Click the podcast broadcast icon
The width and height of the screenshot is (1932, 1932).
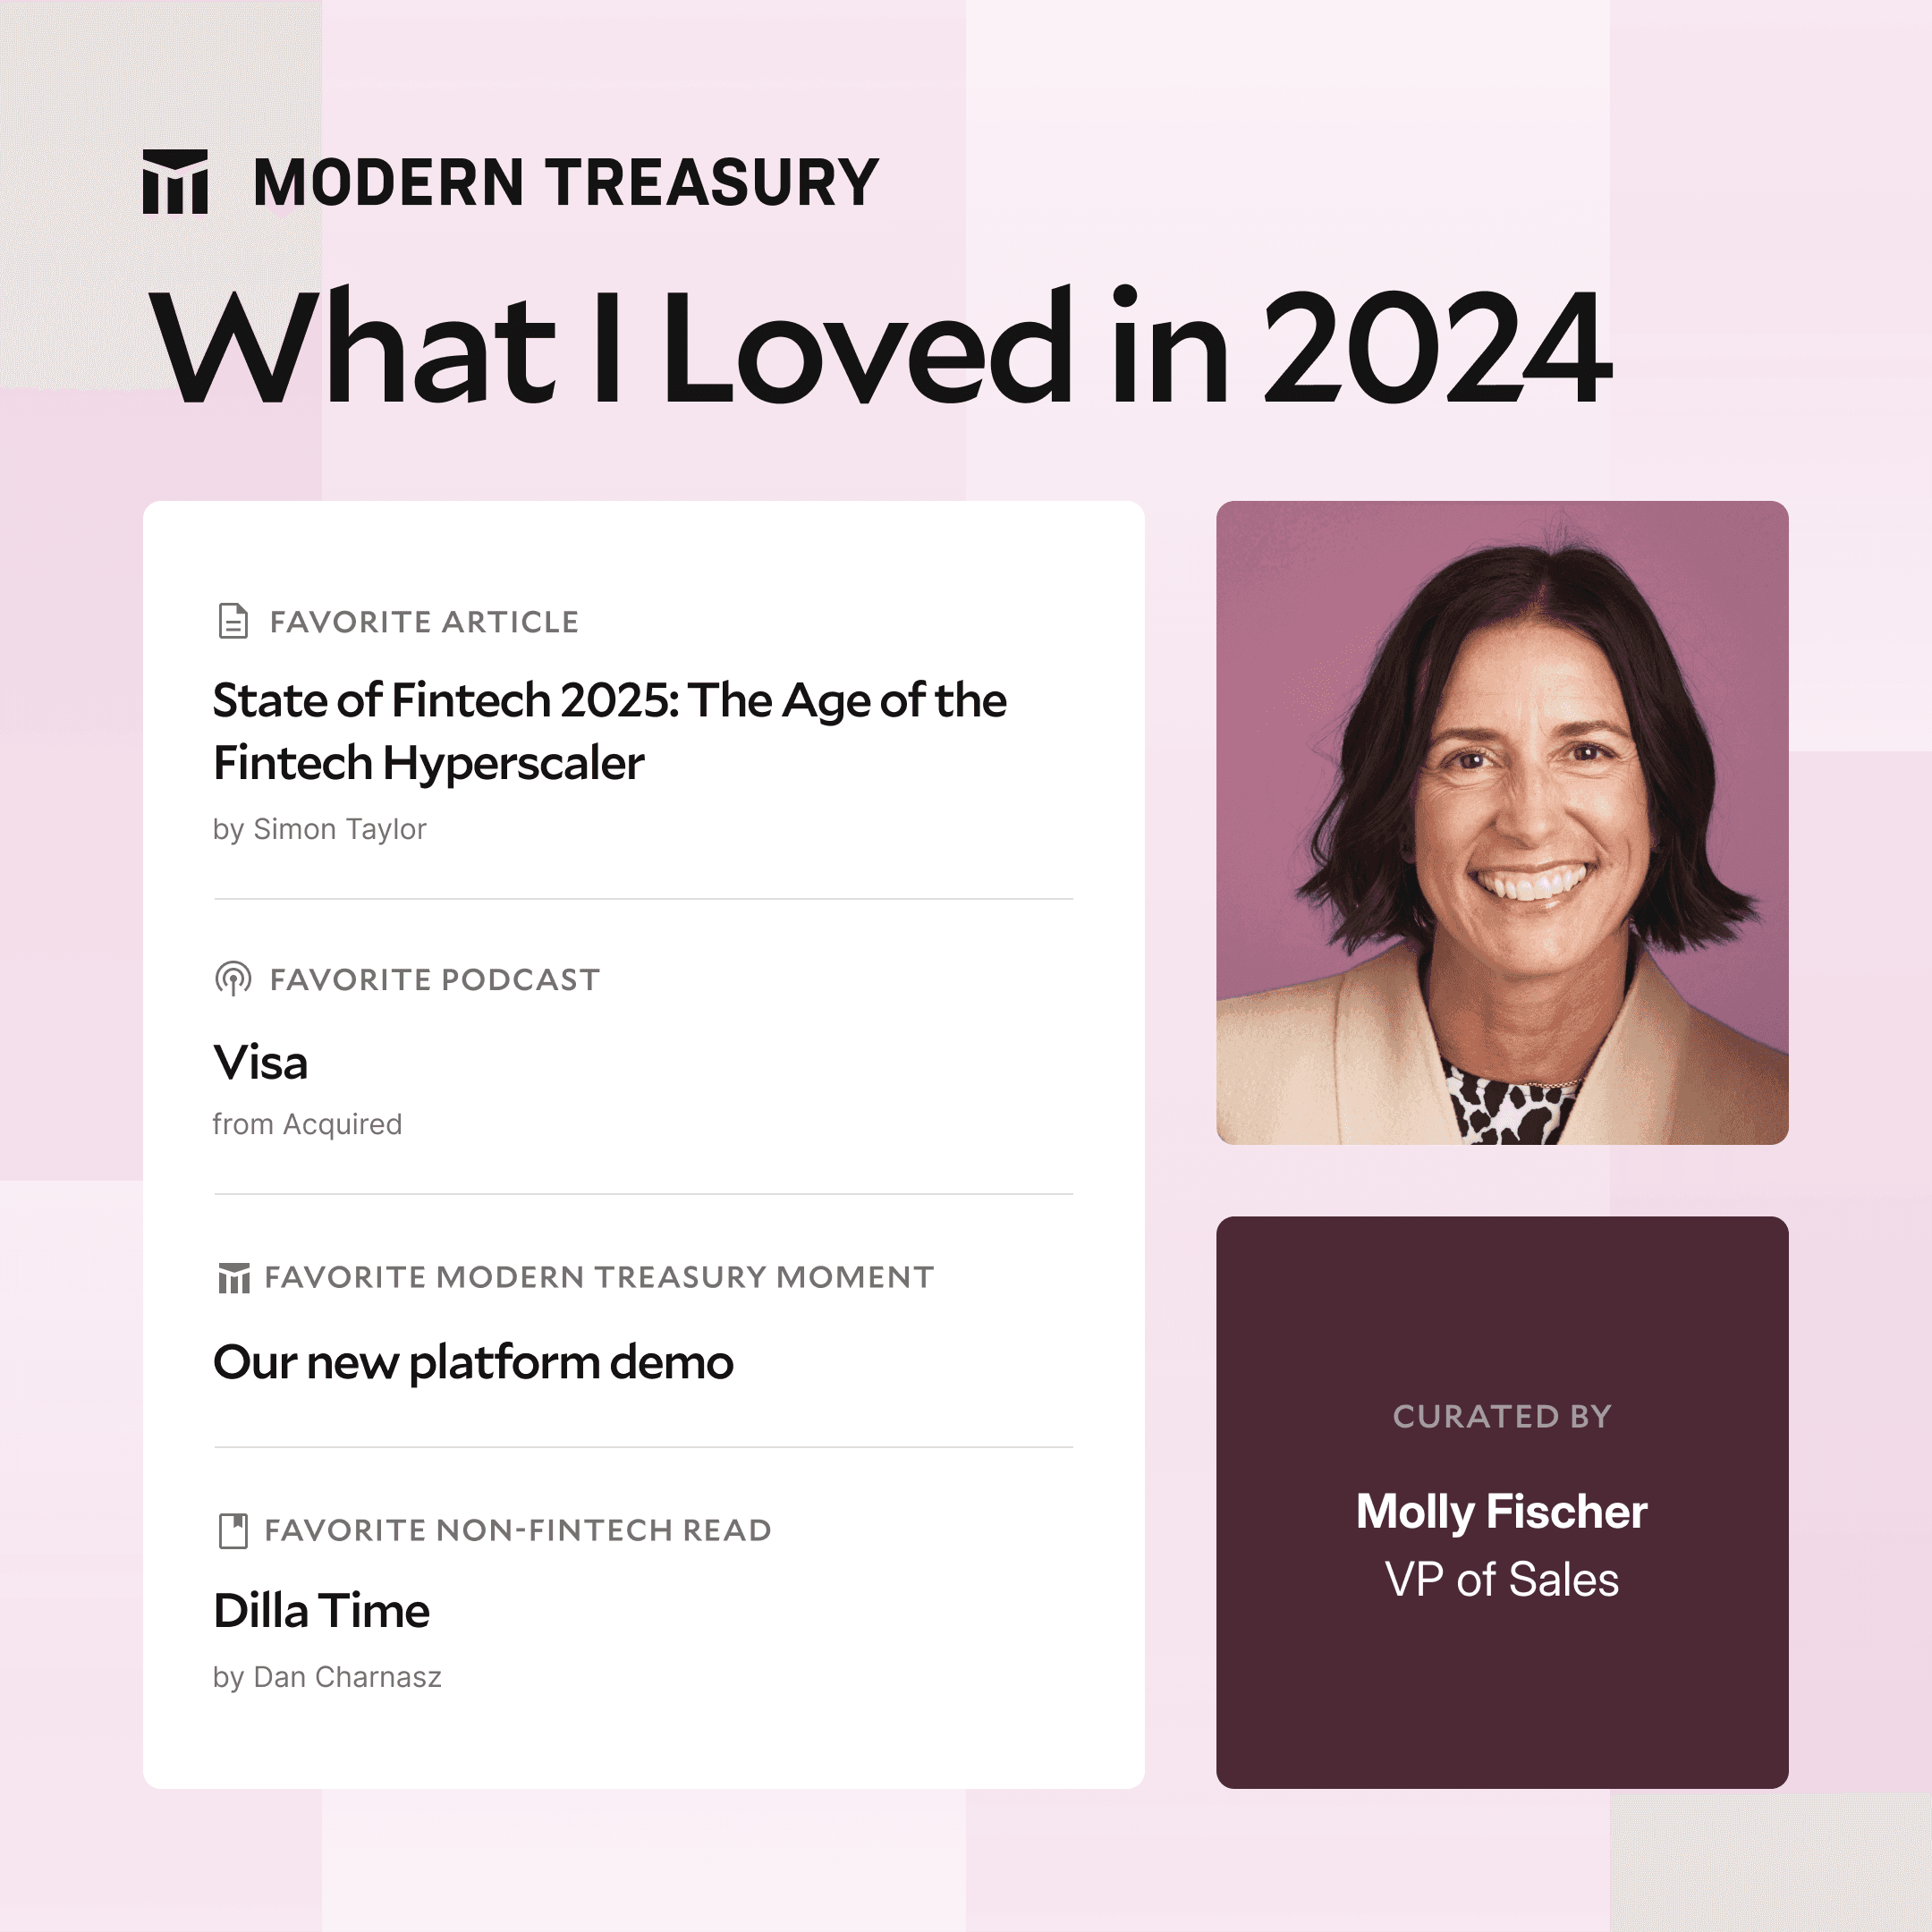point(233,979)
